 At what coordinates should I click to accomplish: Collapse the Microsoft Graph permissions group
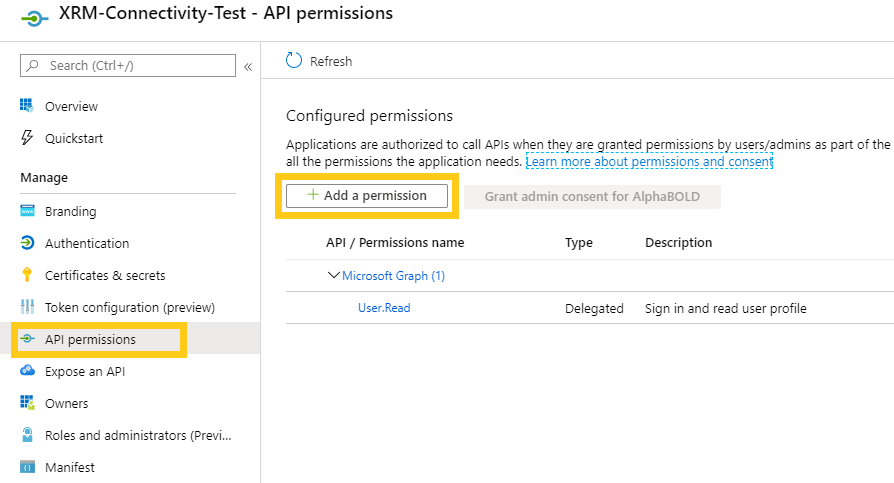(x=334, y=275)
